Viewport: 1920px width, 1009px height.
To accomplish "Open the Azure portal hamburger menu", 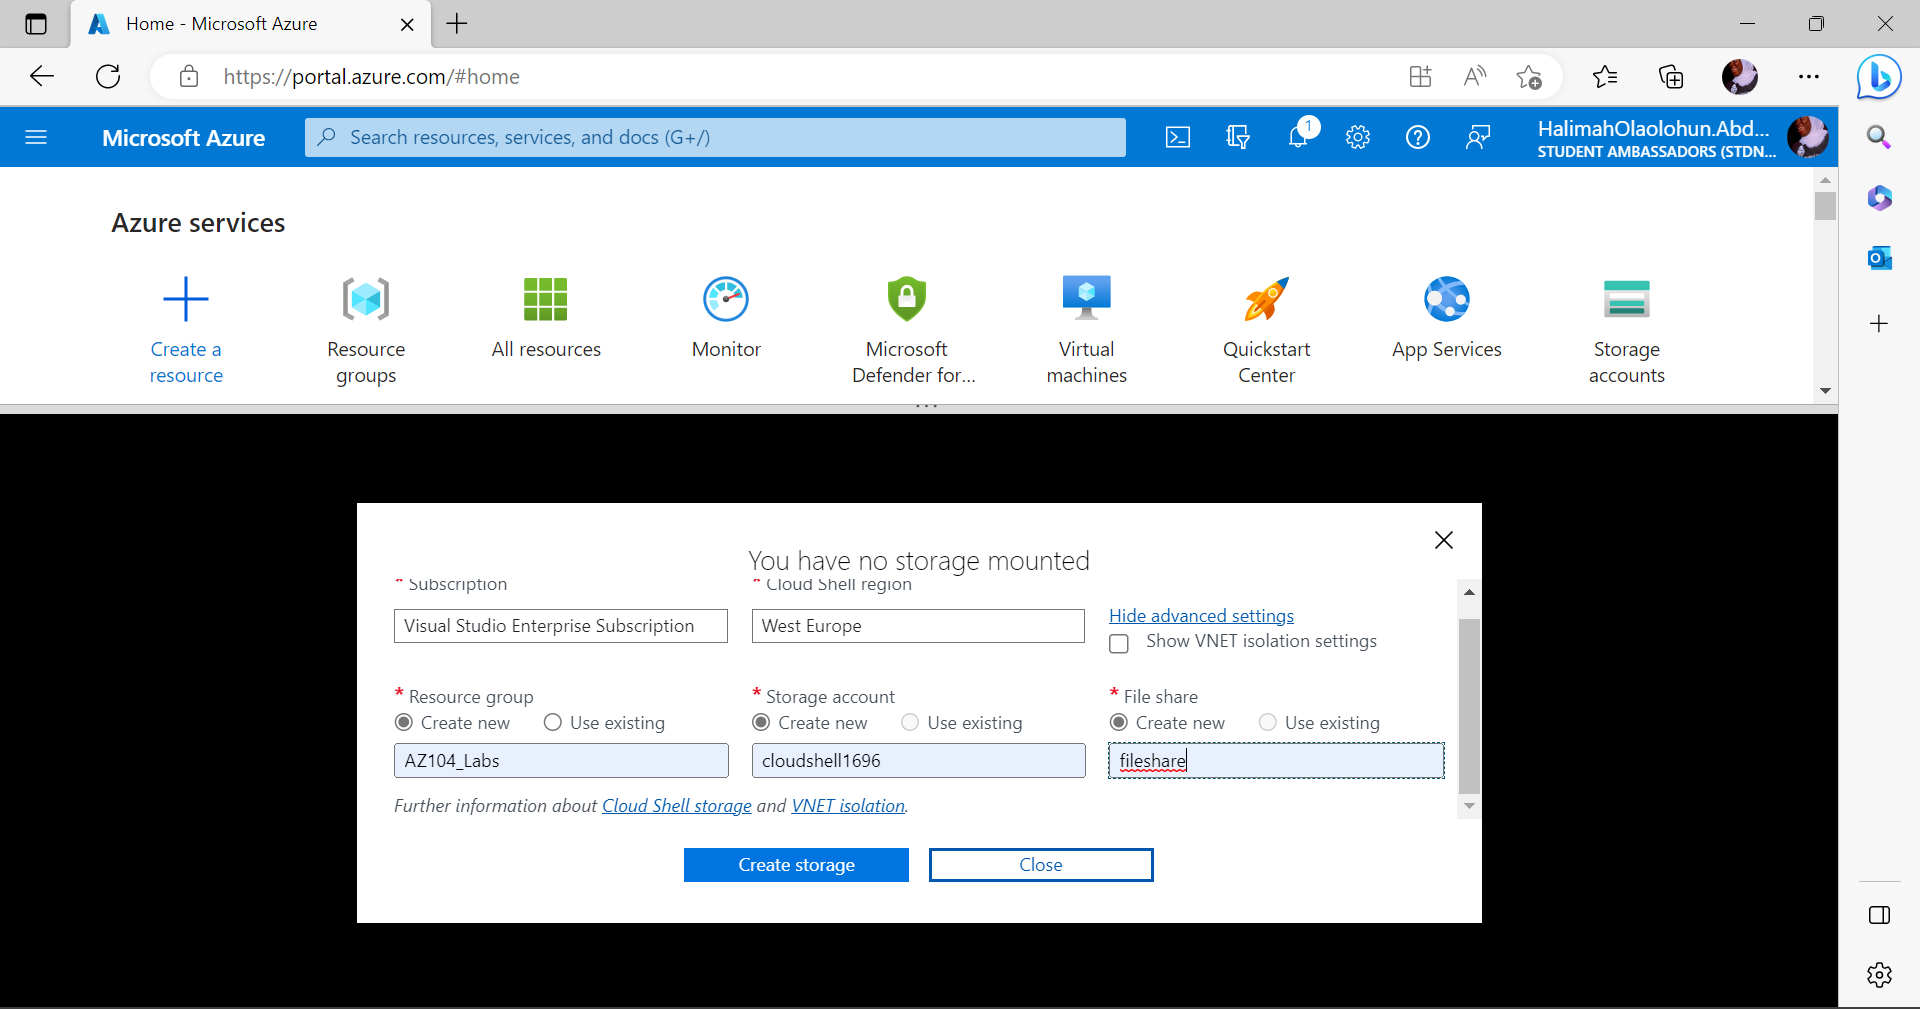I will 36,137.
